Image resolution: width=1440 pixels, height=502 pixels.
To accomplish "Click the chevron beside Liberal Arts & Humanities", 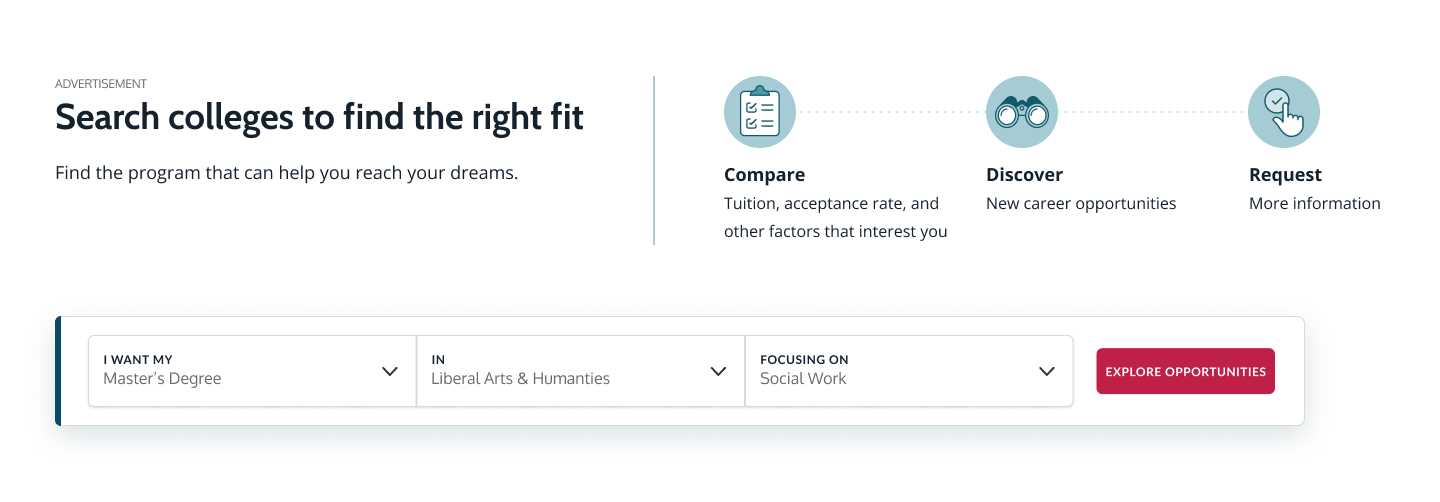I will [718, 371].
